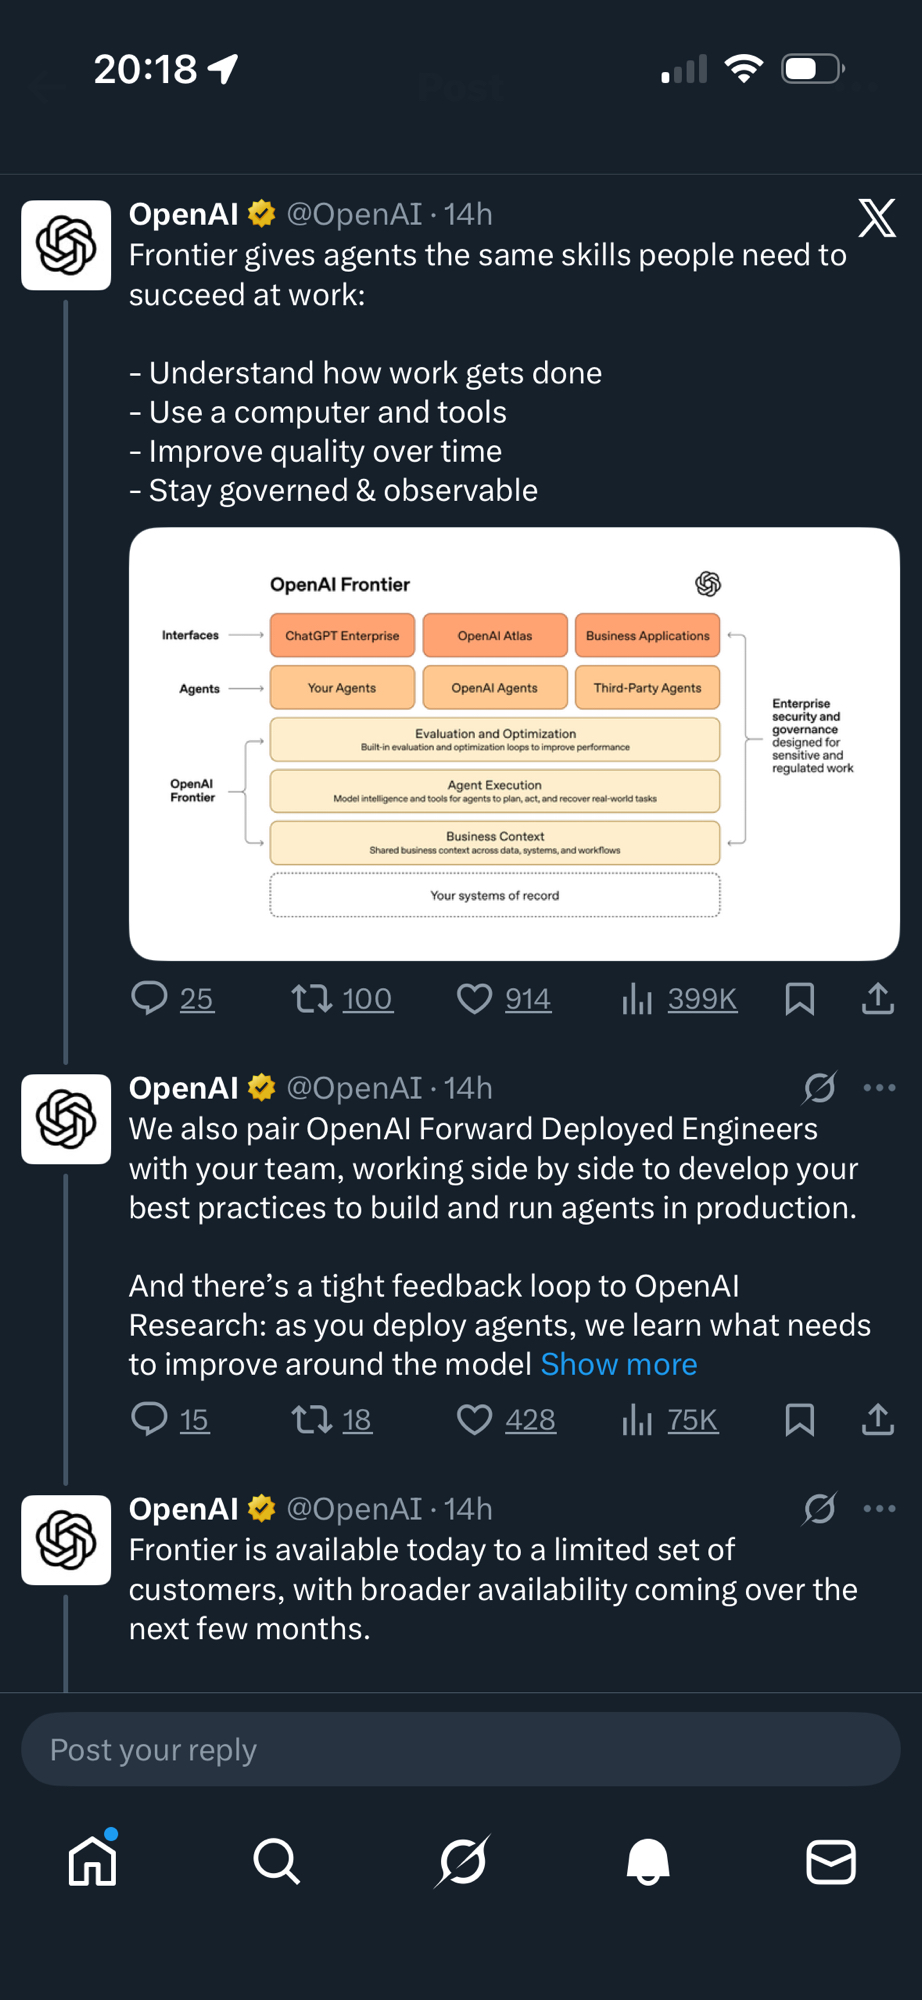This screenshot has width=922, height=2000.
Task: Open Messages from the bottom bar
Action: pyautogui.click(x=830, y=1861)
